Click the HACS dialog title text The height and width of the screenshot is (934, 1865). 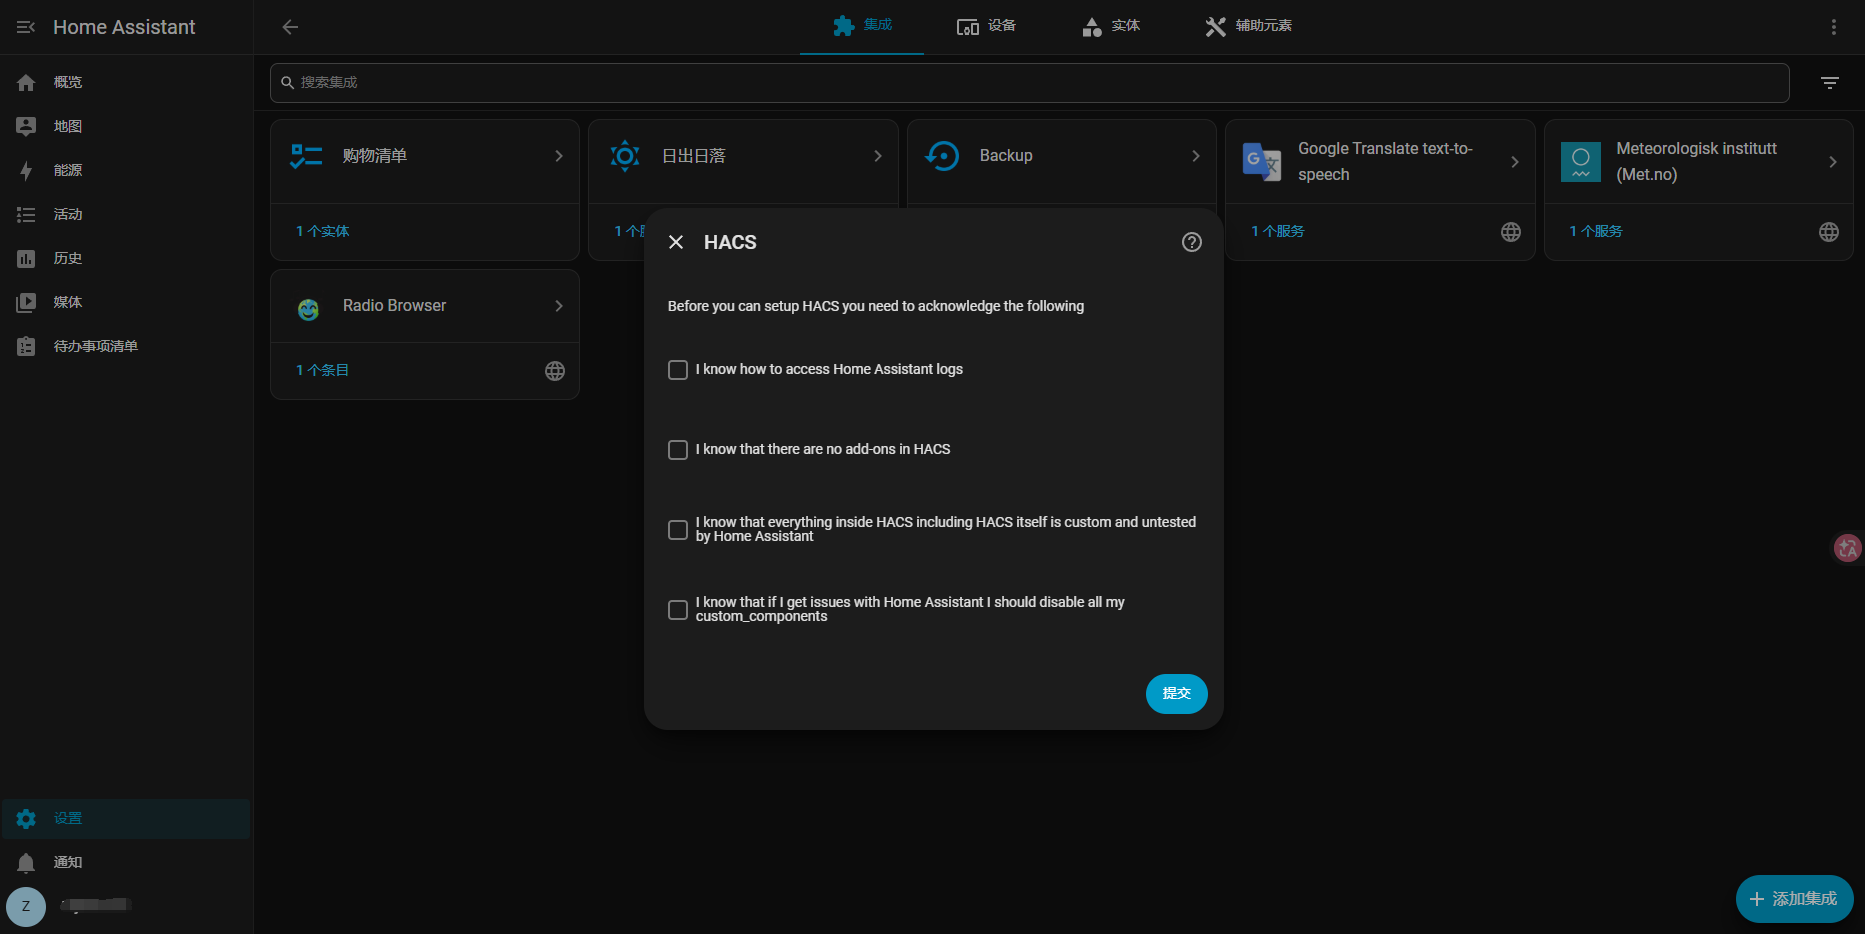pyautogui.click(x=730, y=242)
